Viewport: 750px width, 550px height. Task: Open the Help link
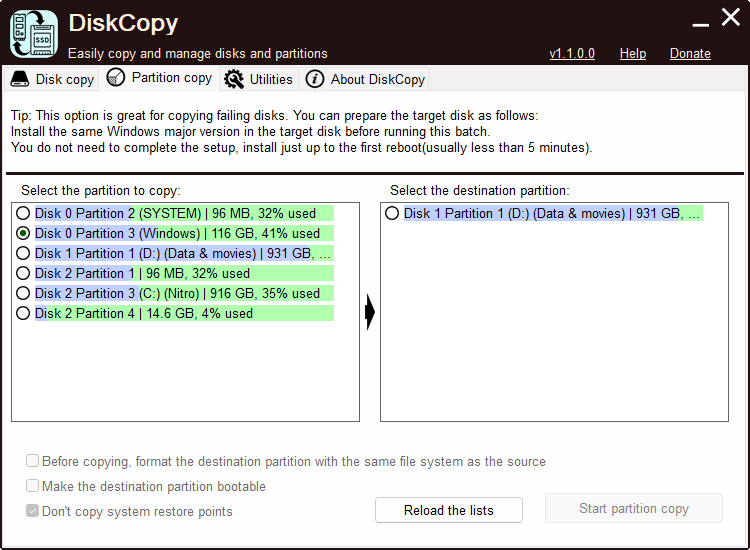633,54
